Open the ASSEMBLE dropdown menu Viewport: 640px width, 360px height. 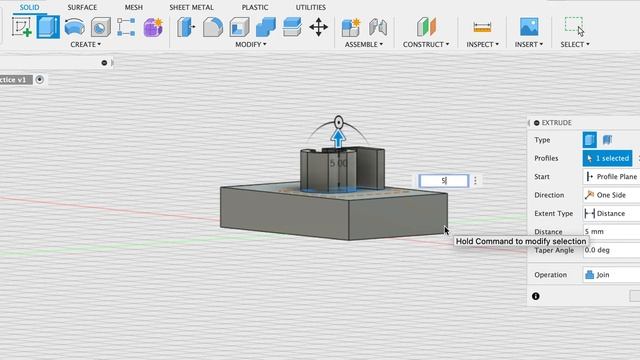(364, 44)
